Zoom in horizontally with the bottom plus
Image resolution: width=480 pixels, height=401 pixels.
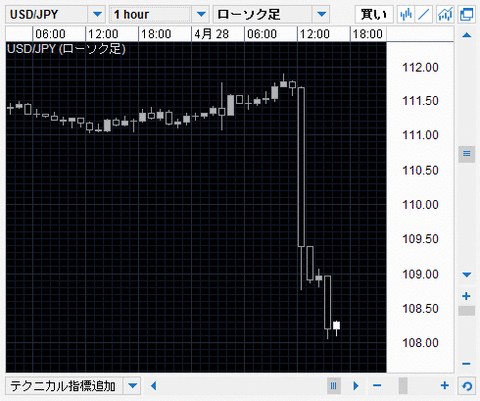pos(444,386)
